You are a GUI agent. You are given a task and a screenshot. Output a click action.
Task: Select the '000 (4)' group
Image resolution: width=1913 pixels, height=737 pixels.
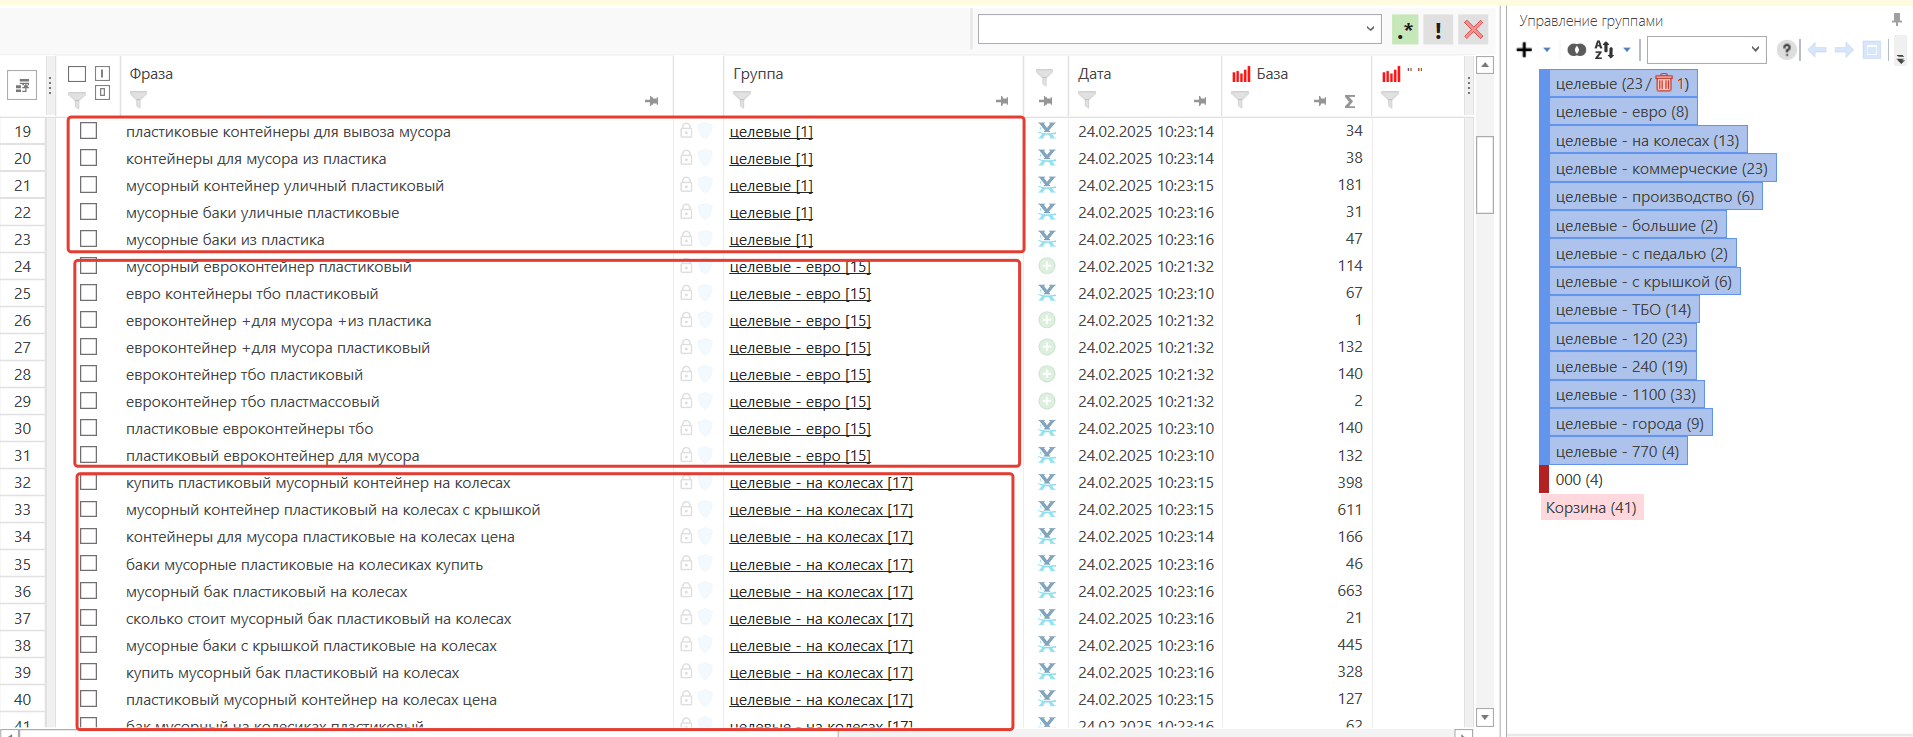1579,480
